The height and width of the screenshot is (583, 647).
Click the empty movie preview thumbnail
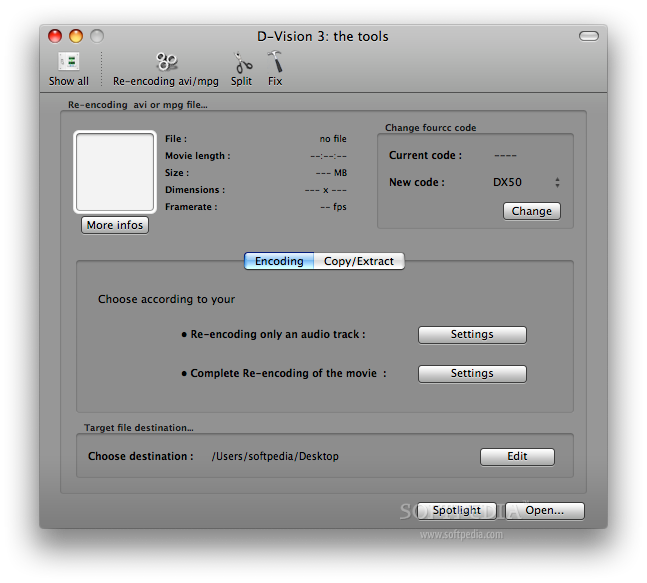click(115, 172)
